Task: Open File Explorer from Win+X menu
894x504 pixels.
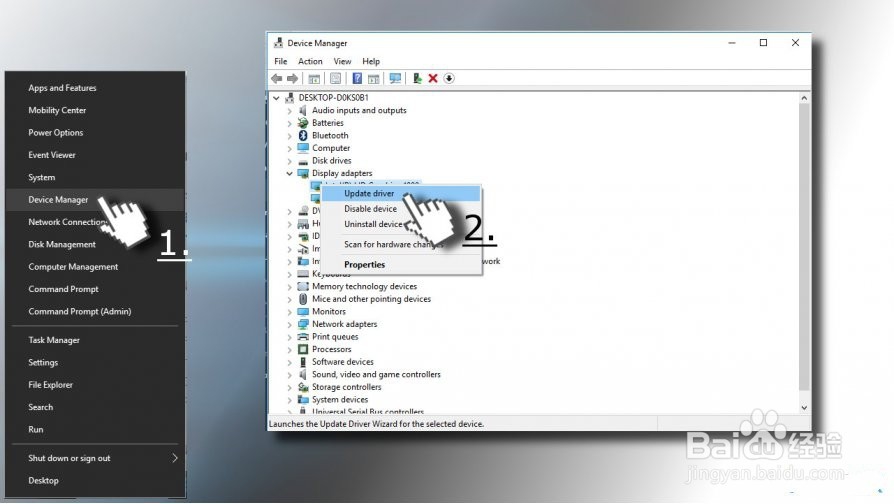Action: point(95,384)
